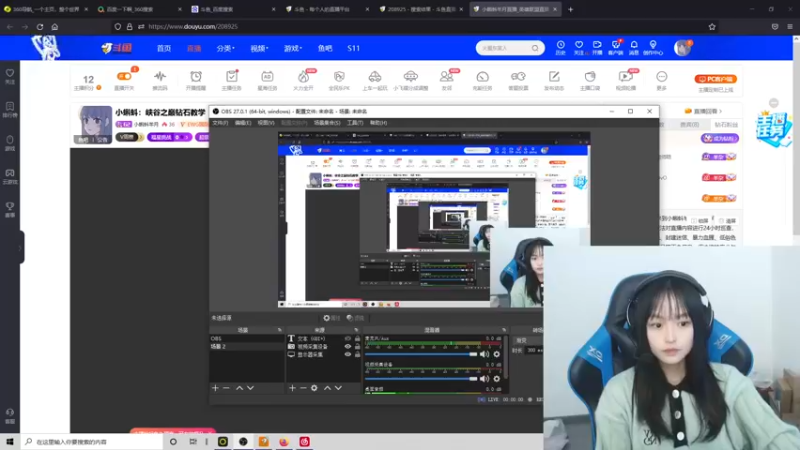This screenshot has width=800, height=450.
Task: Remove selected scene with minus button
Action: pos(226,388)
